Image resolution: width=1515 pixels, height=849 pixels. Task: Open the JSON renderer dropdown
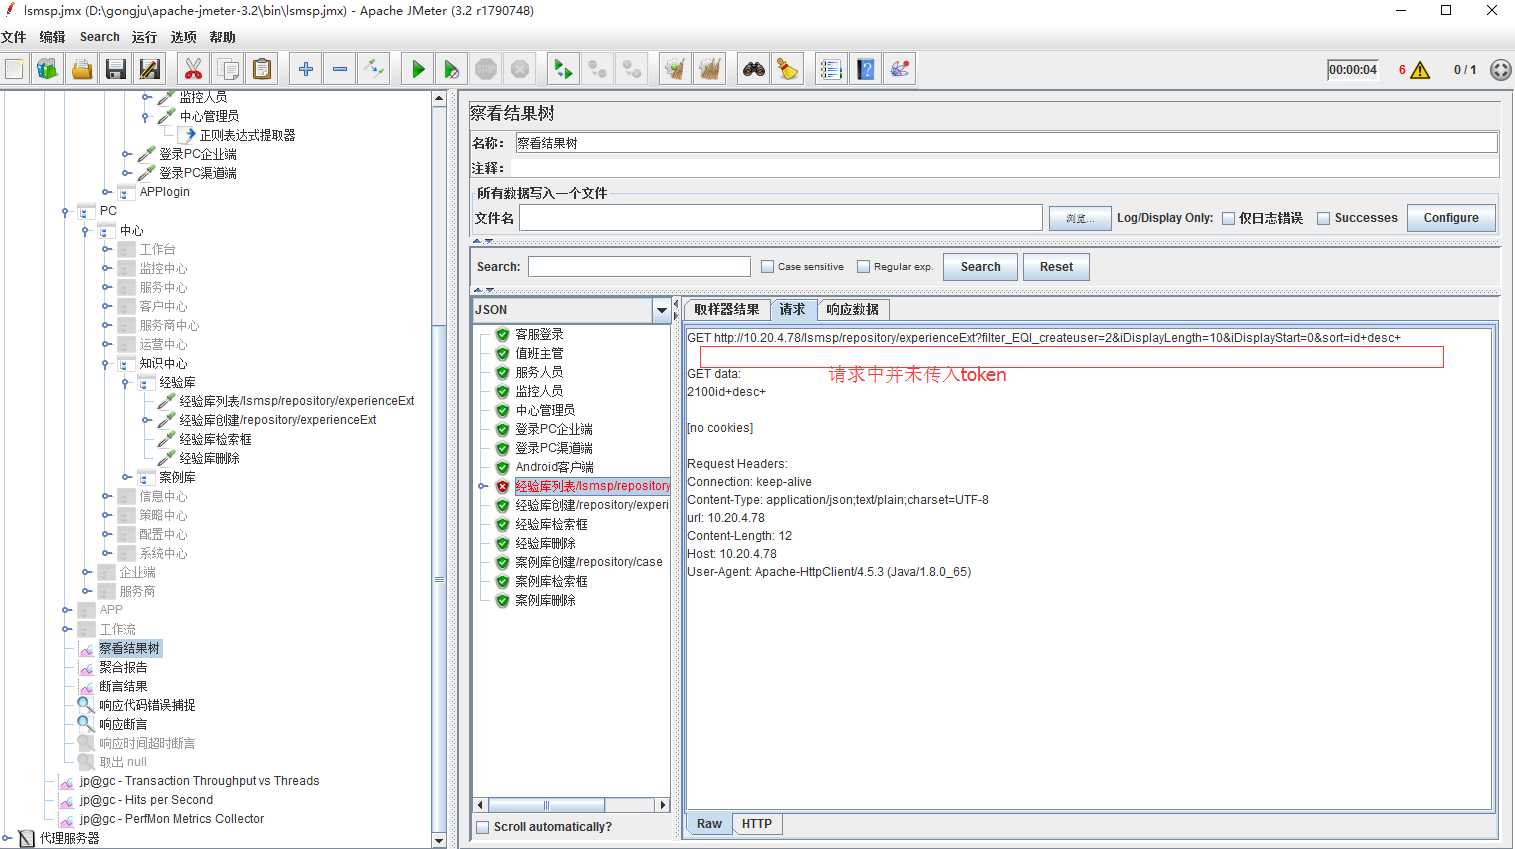(x=661, y=311)
